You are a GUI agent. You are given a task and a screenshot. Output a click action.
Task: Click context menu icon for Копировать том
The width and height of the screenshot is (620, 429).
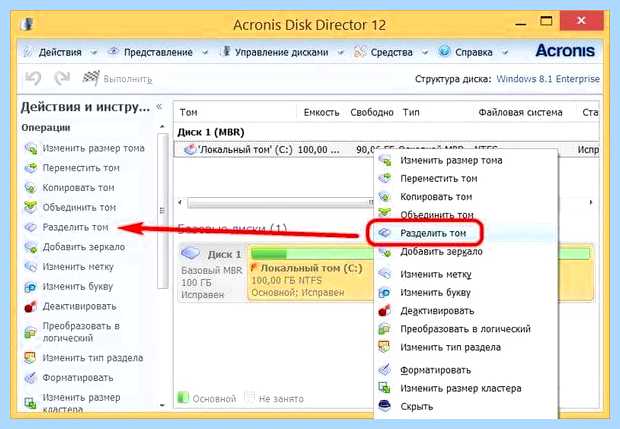385,197
